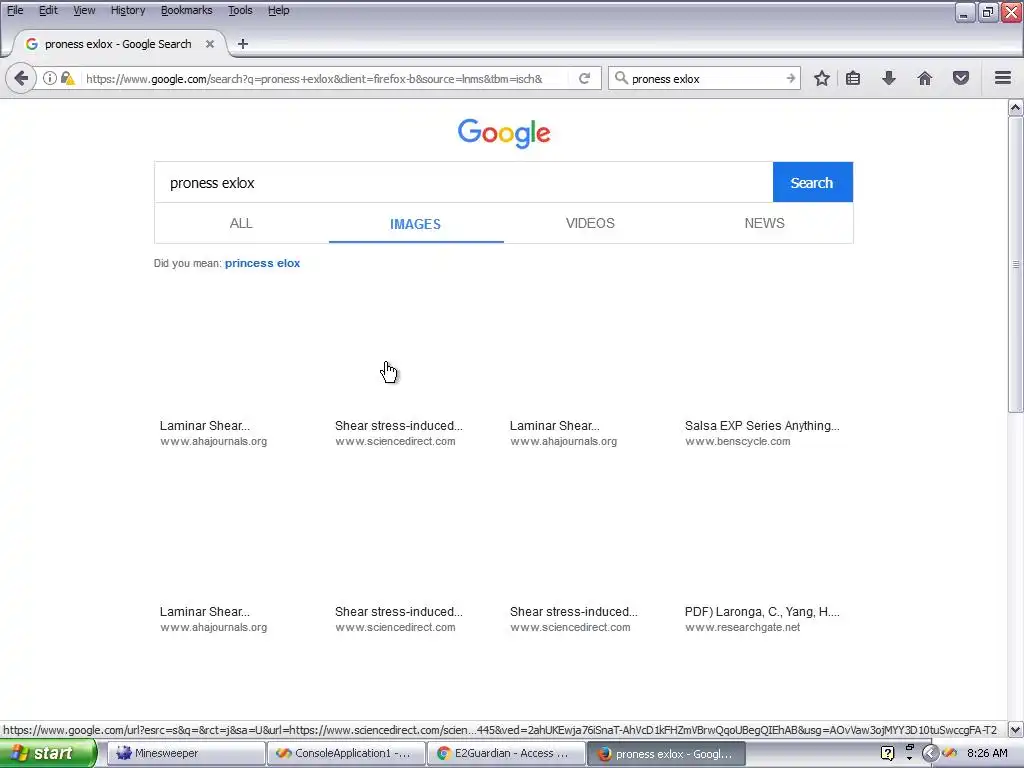The height and width of the screenshot is (768, 1024).
Task: Reload the page with the refresh icon
Action: tap(584, 78)
